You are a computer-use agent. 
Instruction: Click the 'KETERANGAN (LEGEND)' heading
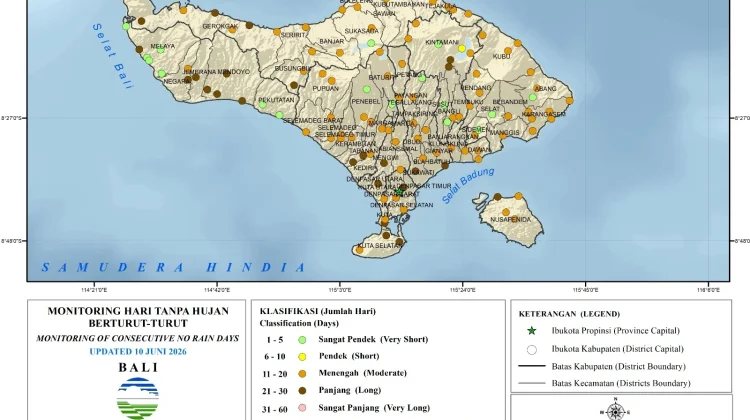[569, 314]
